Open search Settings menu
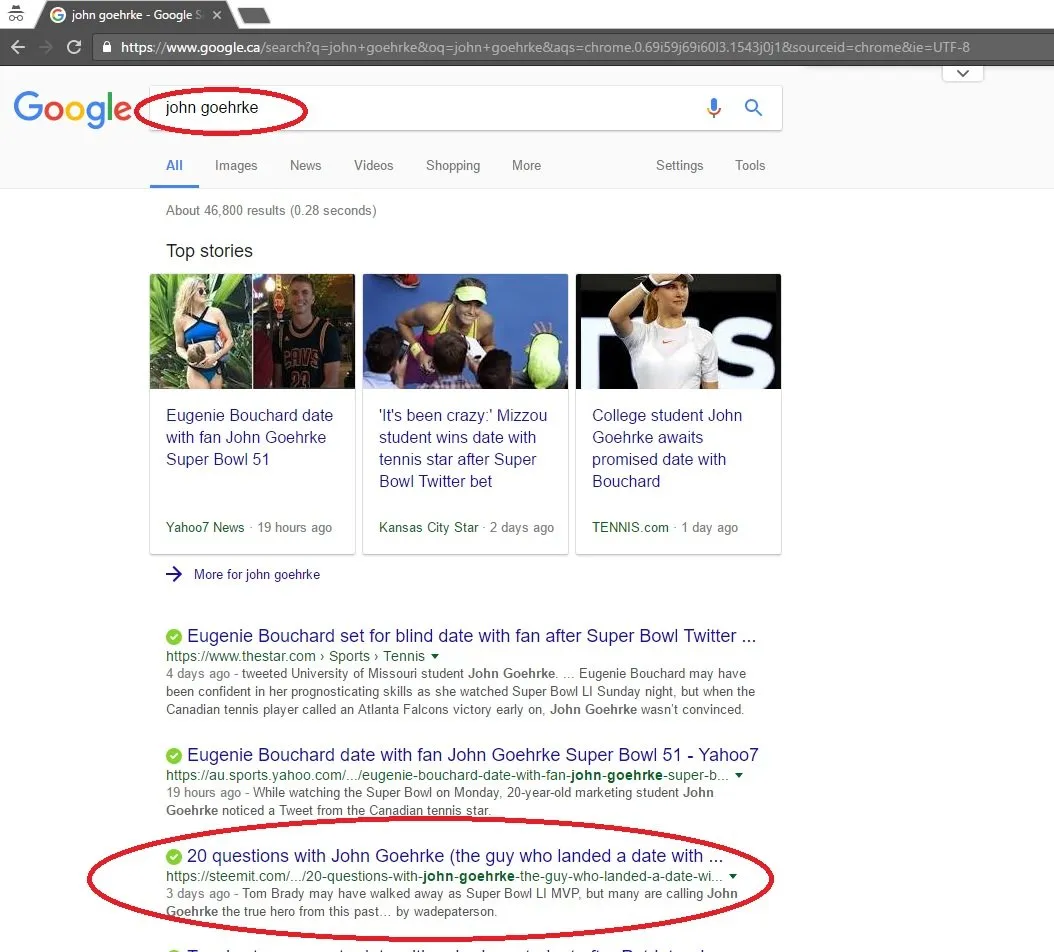This screenshot has height=952, width=1054. pos(680,165)
